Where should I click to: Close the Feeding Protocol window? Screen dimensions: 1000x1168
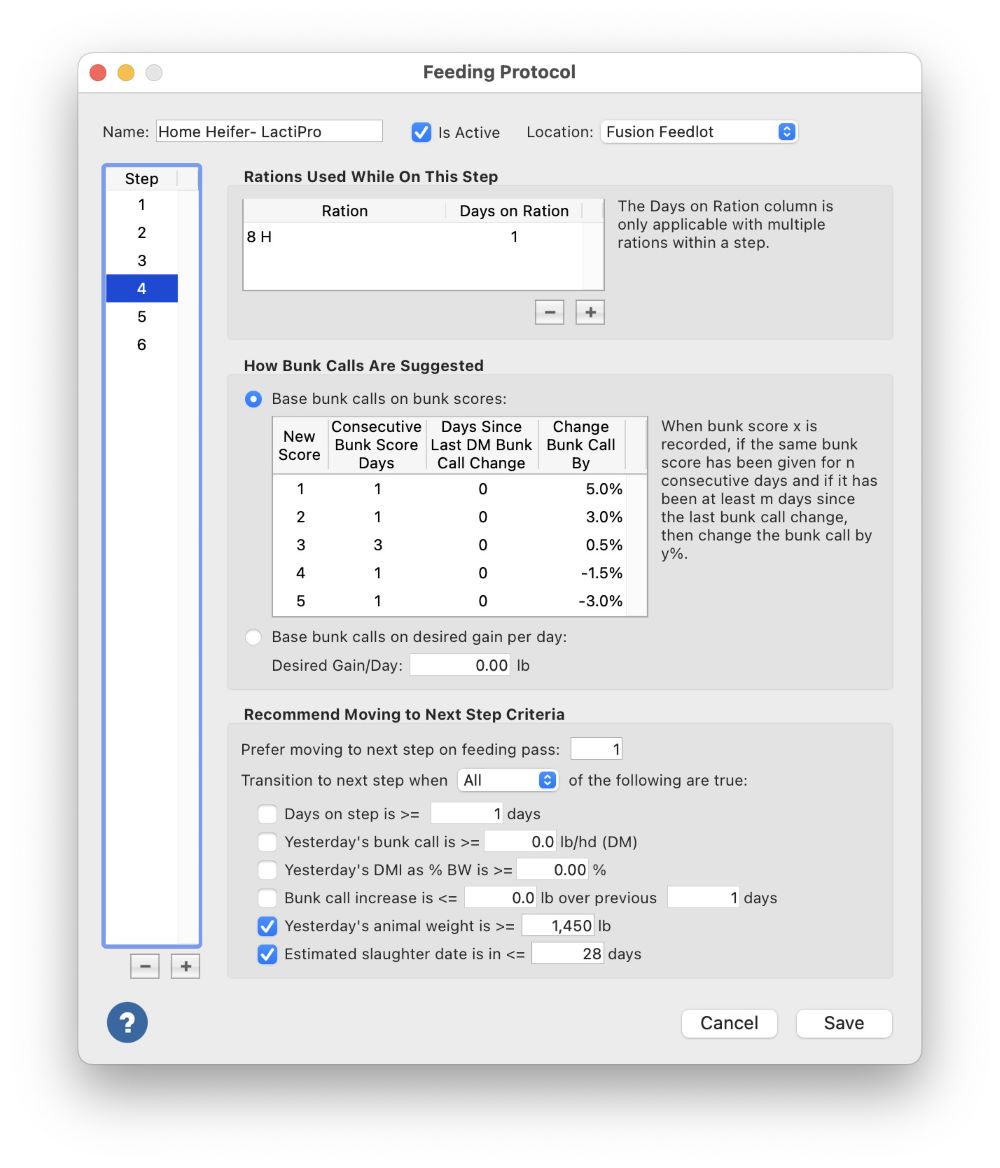(x=98, y=72)
